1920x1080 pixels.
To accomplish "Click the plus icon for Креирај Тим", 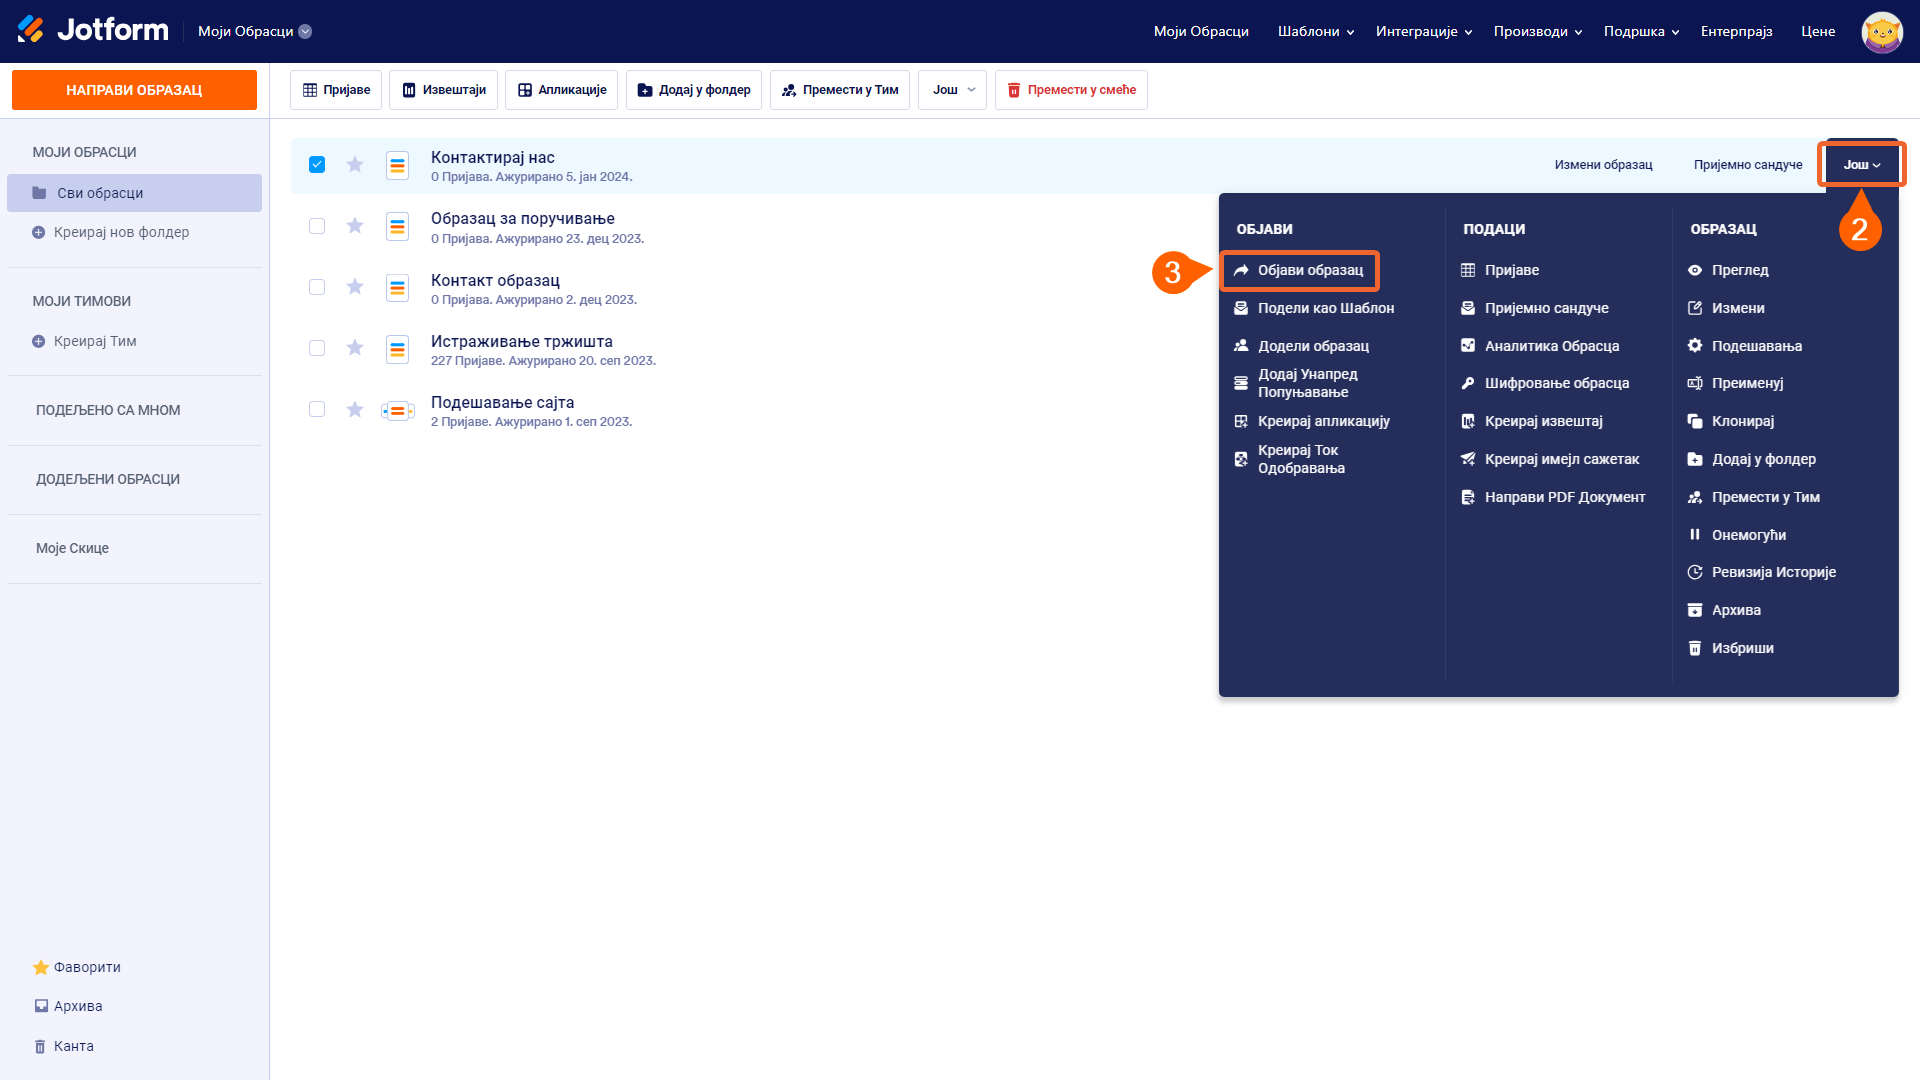I will click(x=39, y=341).
